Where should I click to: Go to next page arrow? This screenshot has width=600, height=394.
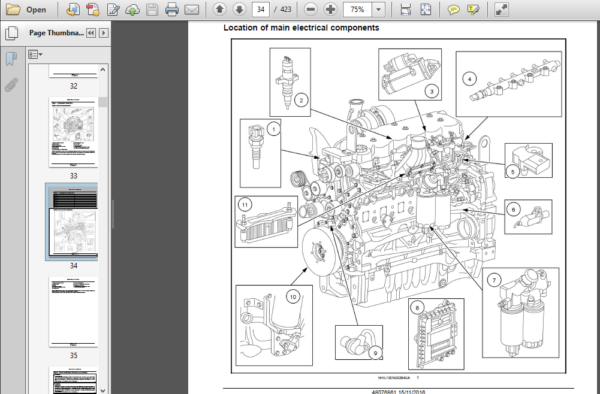(x=240, y=9)
